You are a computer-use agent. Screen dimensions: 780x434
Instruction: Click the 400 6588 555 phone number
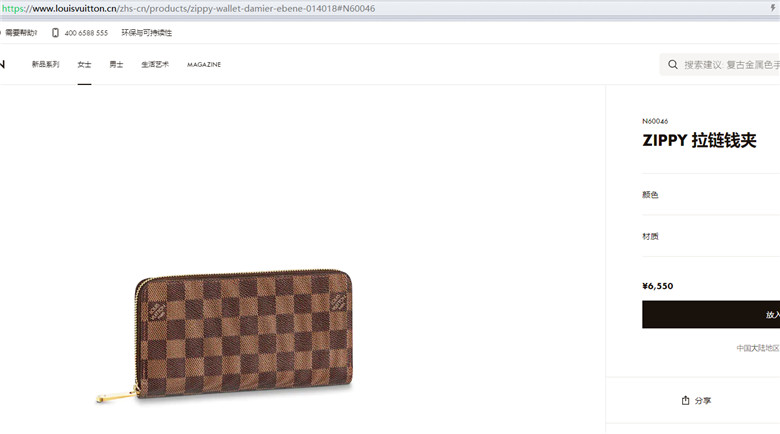click(x=86, y=33)
